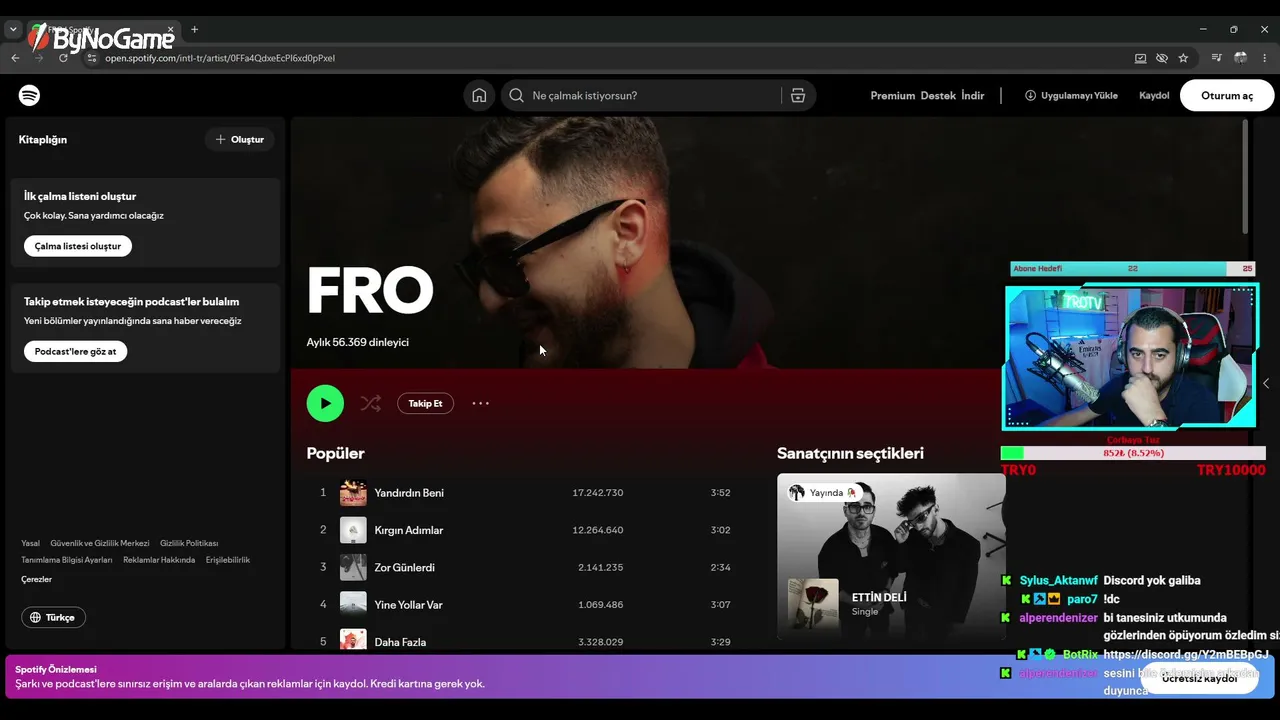
Task: Click the Kırgın Adımlar album thumbnail
Action: click(353, 530)
